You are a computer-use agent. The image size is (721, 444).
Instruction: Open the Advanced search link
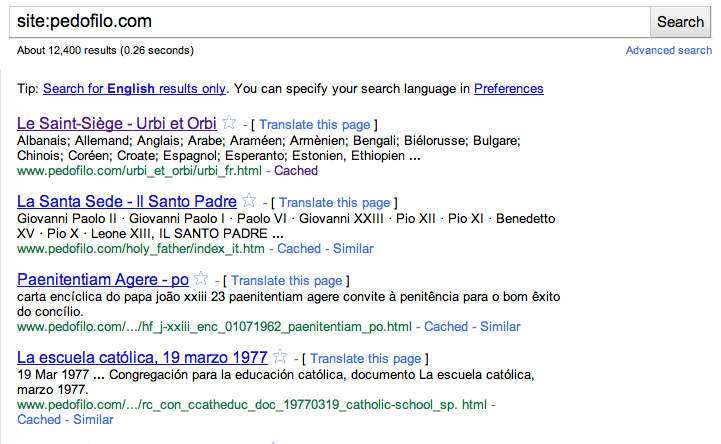668,50
